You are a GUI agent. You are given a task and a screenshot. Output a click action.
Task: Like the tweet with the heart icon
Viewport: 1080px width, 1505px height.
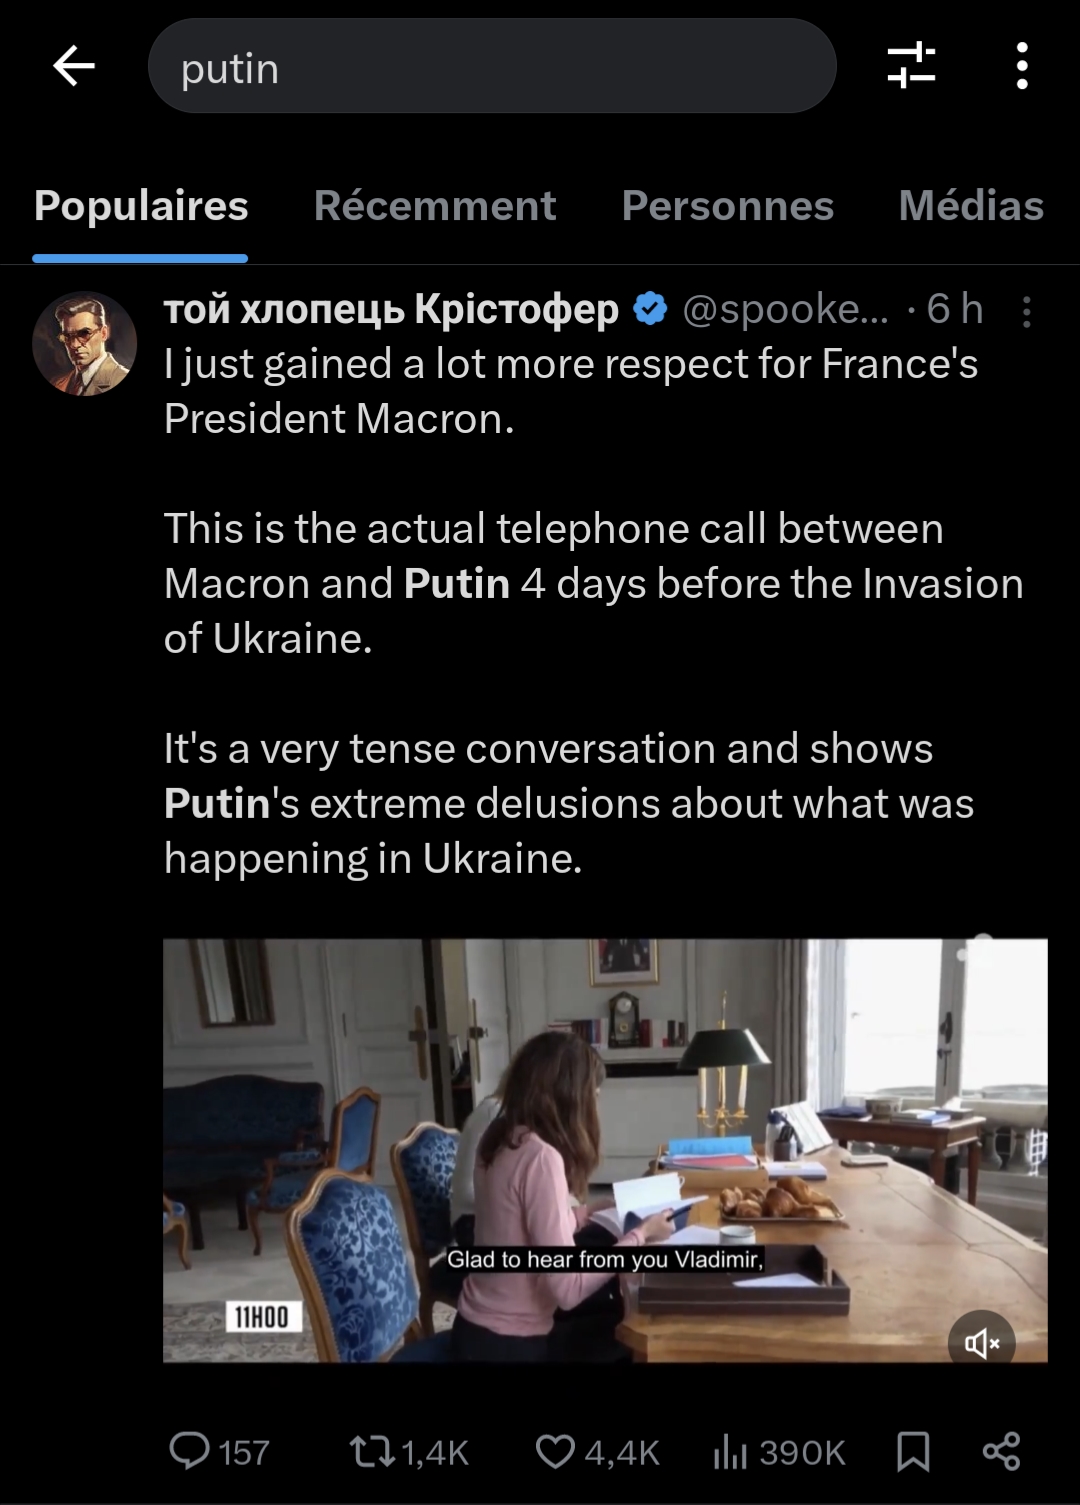(x=555, y=1451)
